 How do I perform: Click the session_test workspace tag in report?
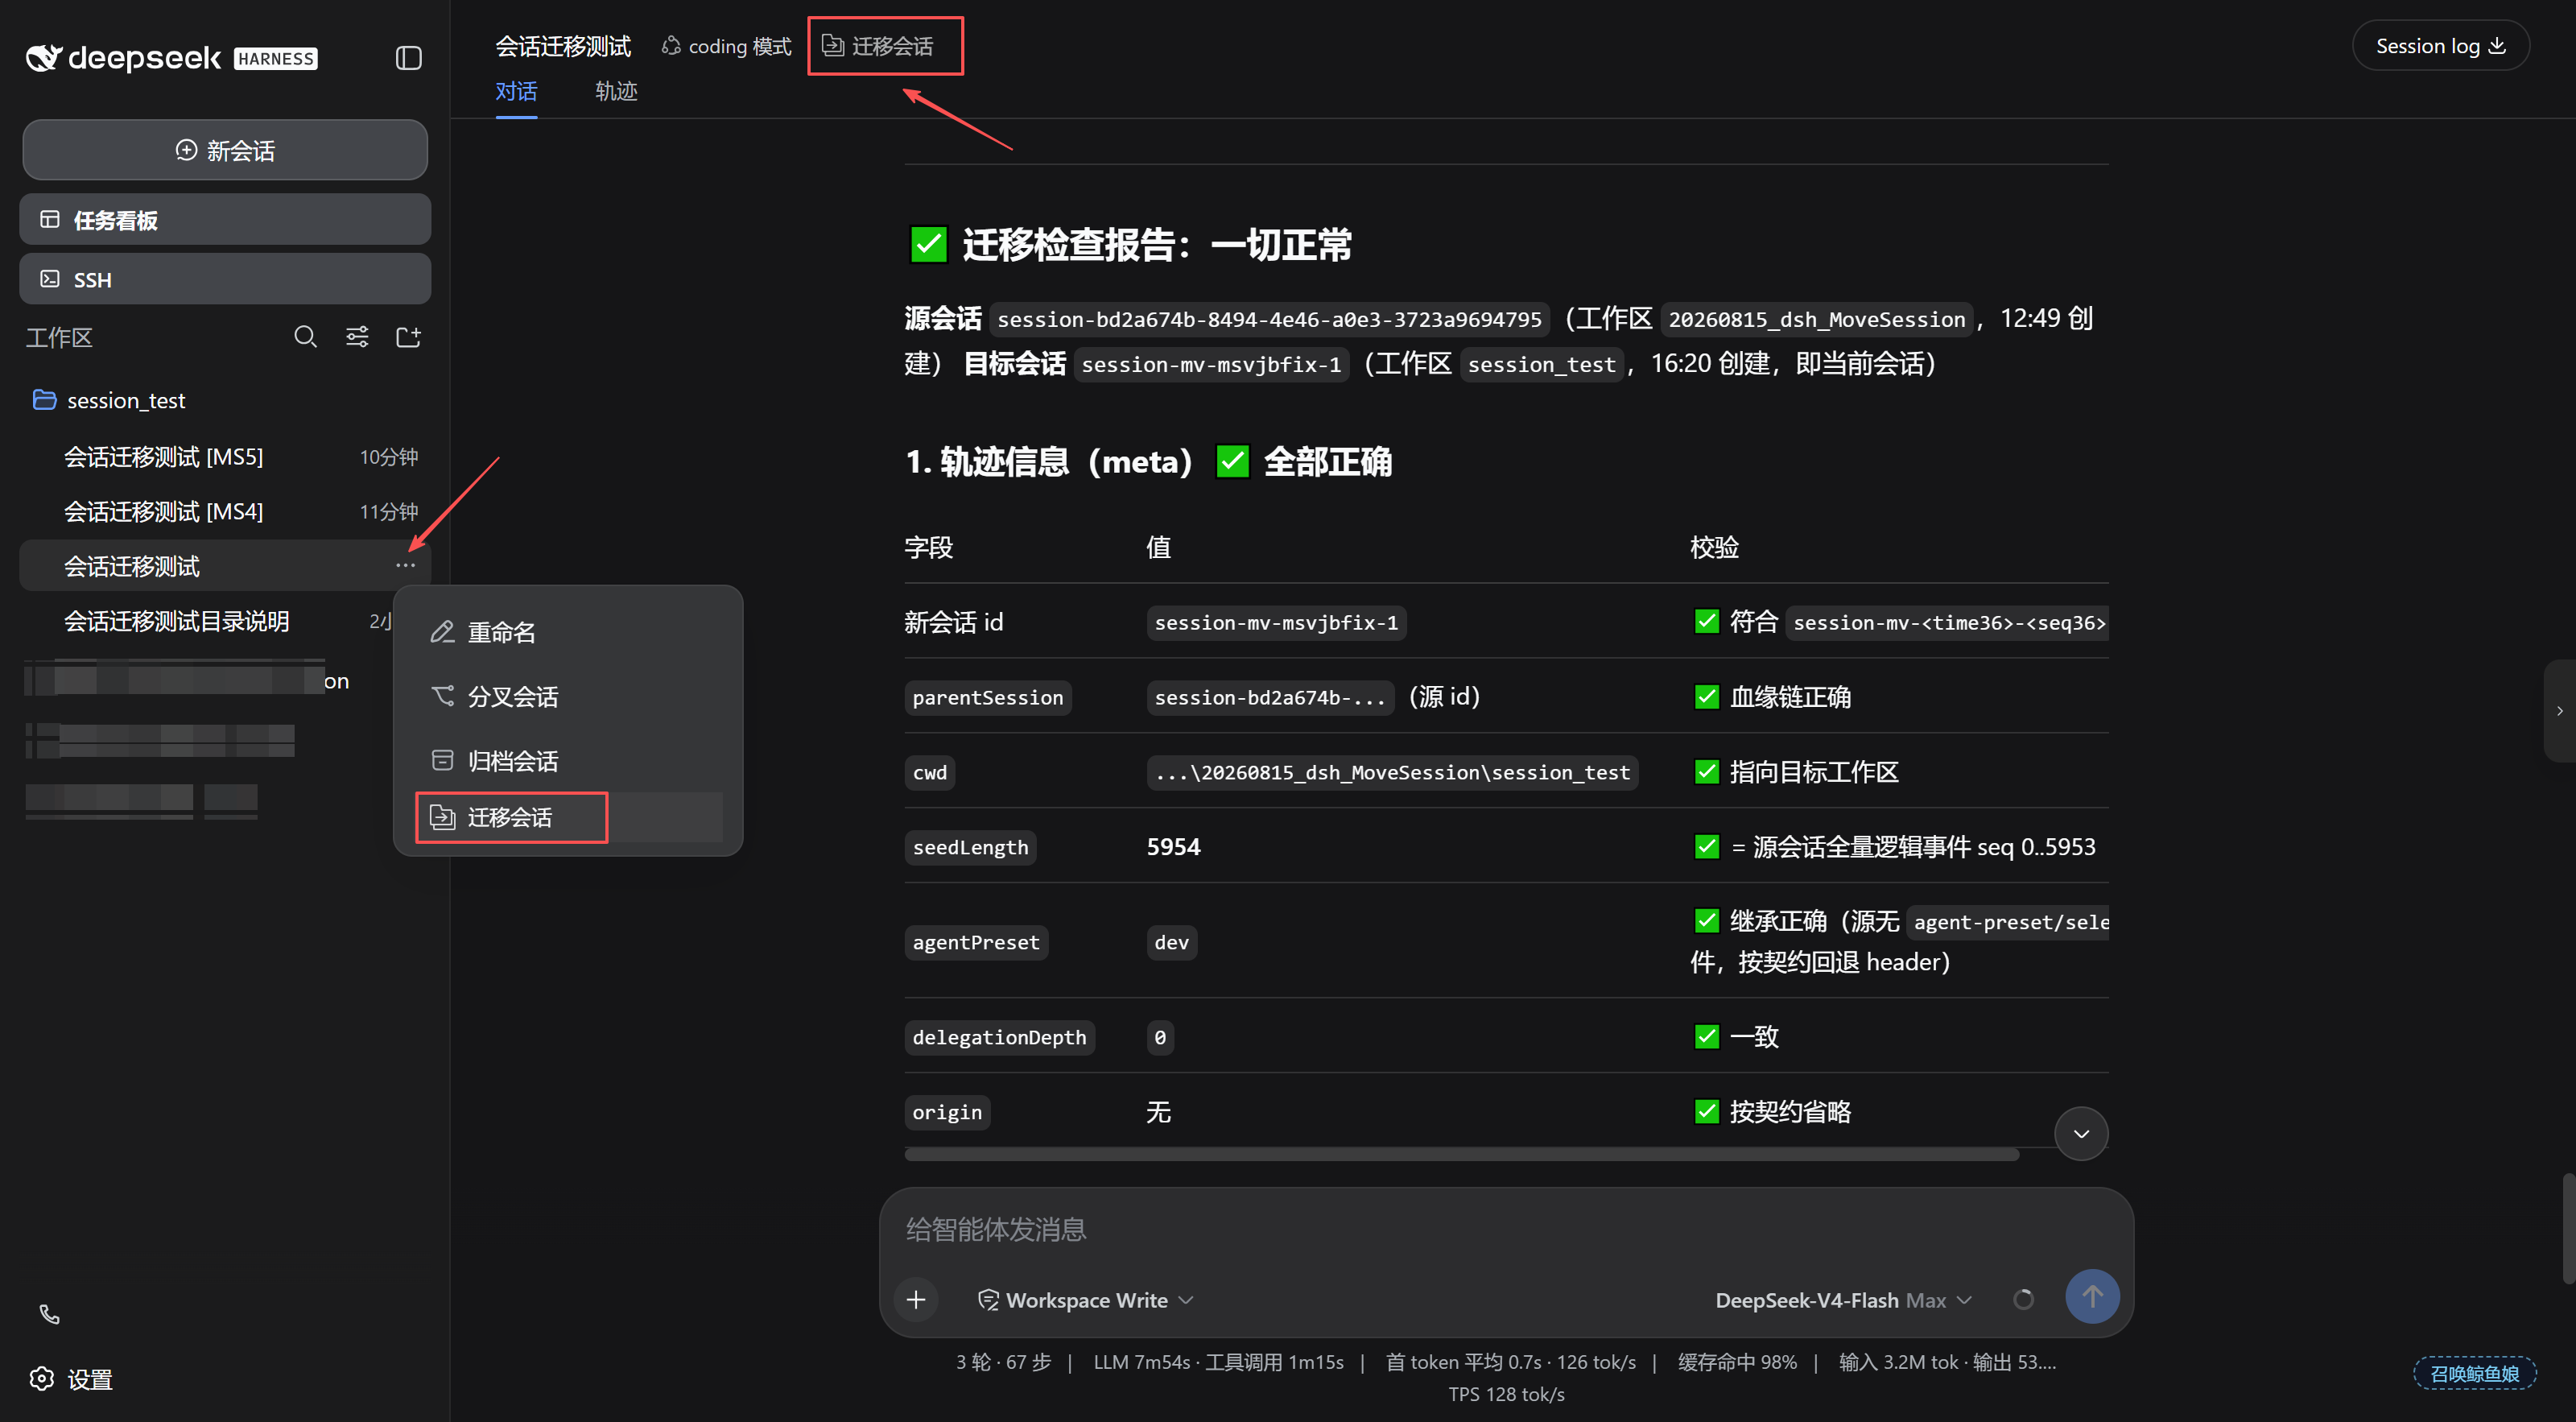pos(1541,364)
